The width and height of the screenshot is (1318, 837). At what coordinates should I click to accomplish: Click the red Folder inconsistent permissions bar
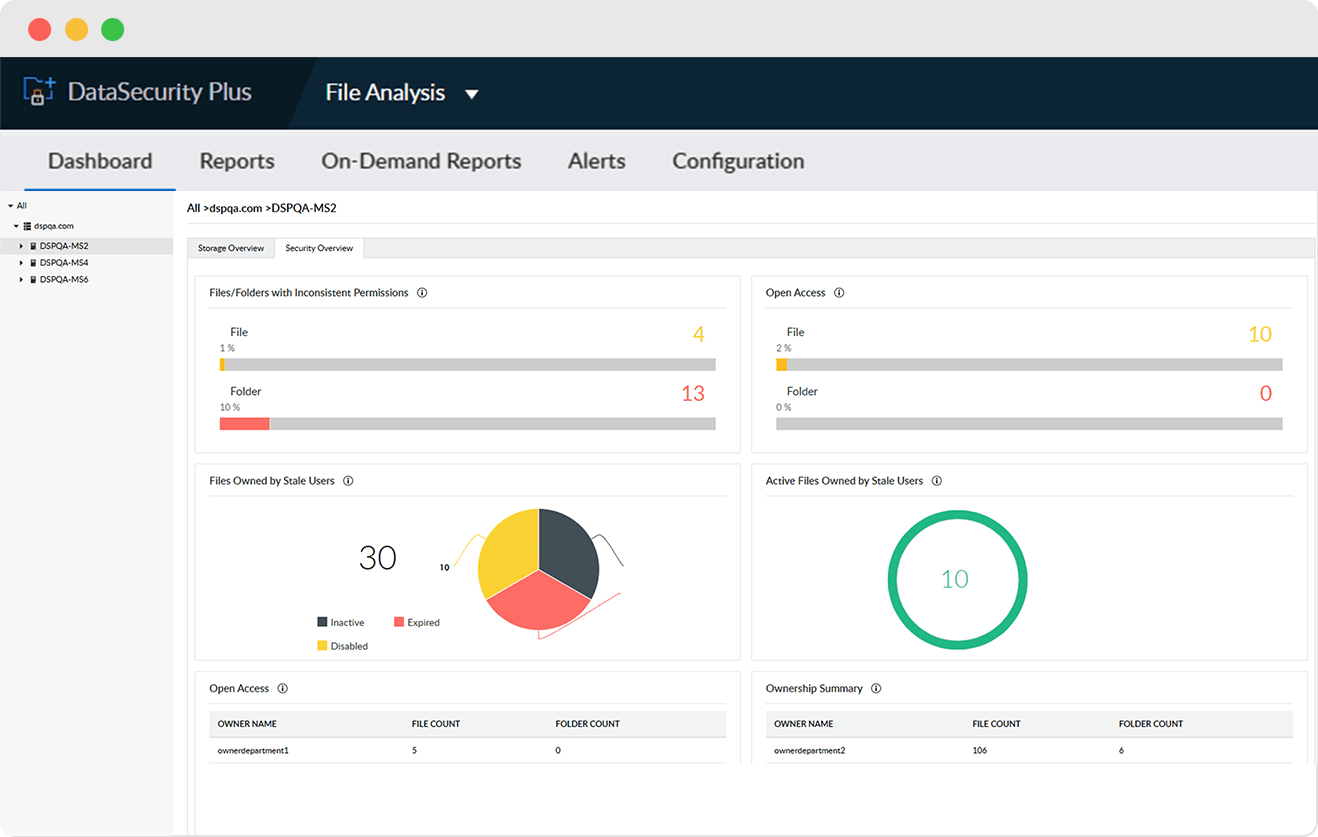(x=245, y=424)
